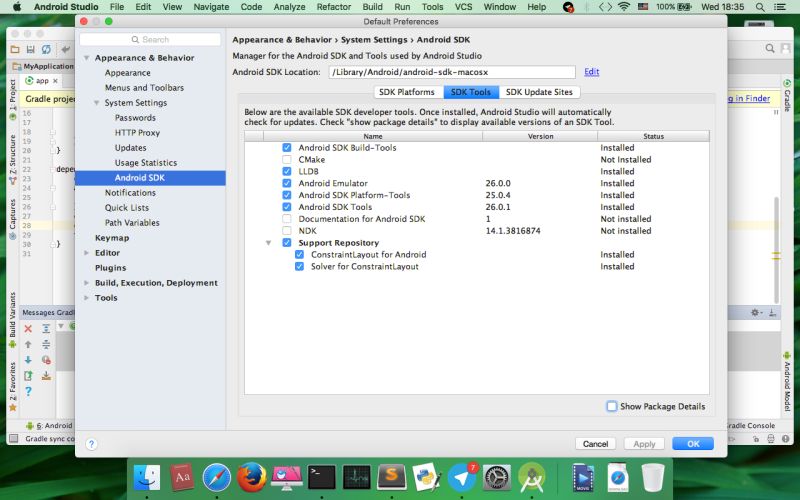Click the blue question mark in Messages panel

(28, 391)
